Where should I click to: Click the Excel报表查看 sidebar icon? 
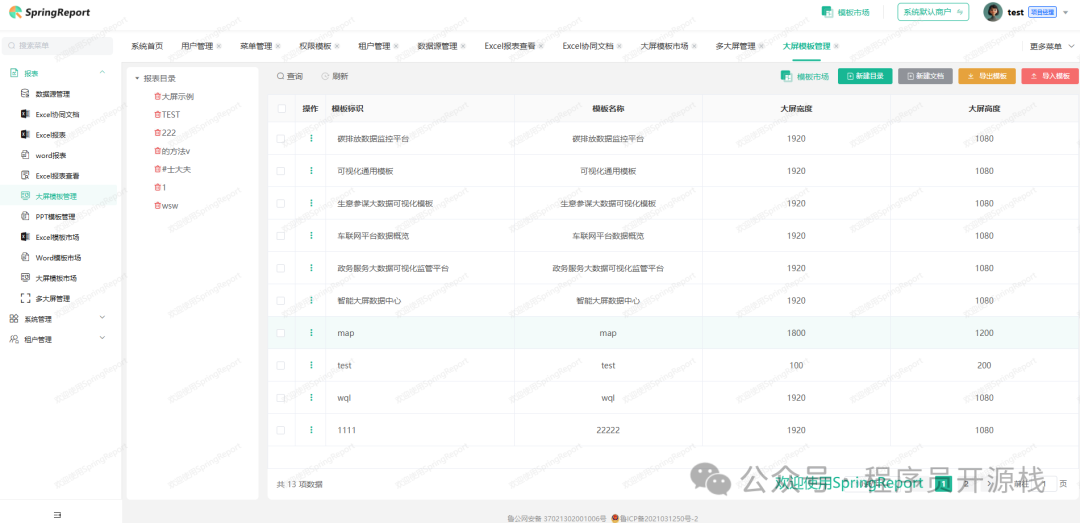[25, 175]
